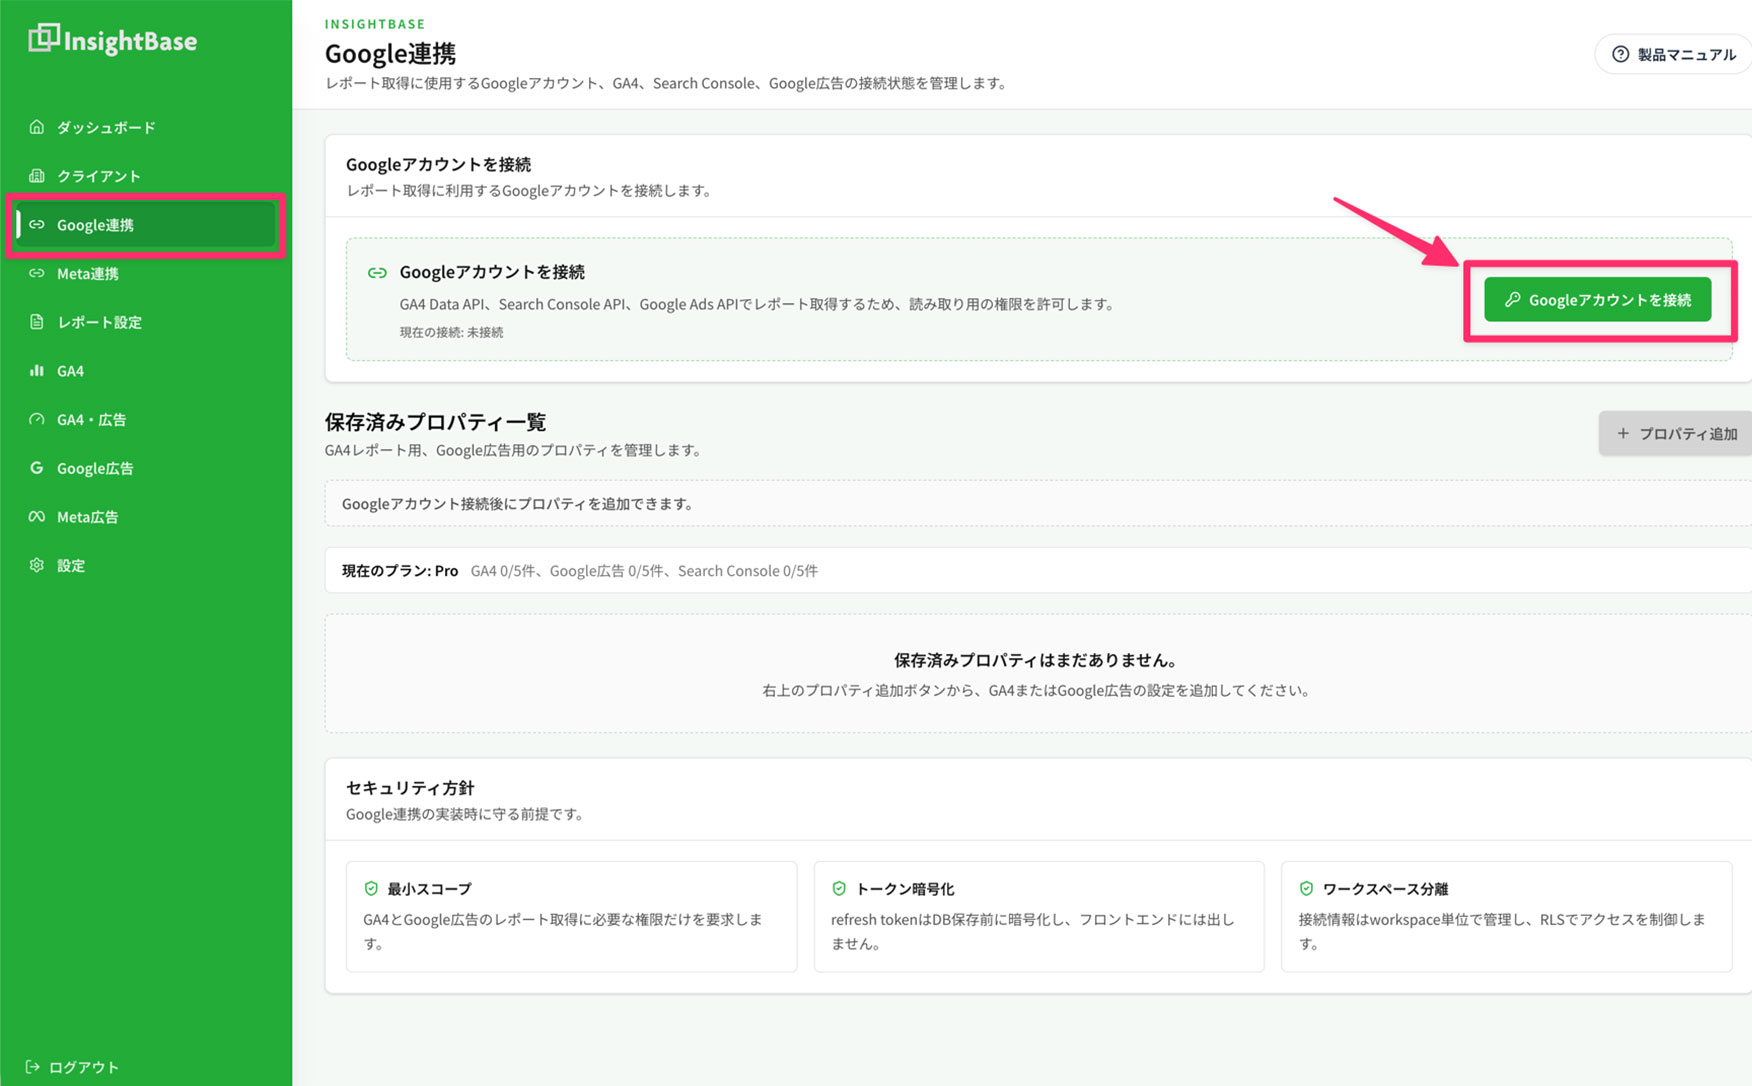Click the Google連携 page title
Viewport: 1752px width, 1086px height.
tap(390, 53)
